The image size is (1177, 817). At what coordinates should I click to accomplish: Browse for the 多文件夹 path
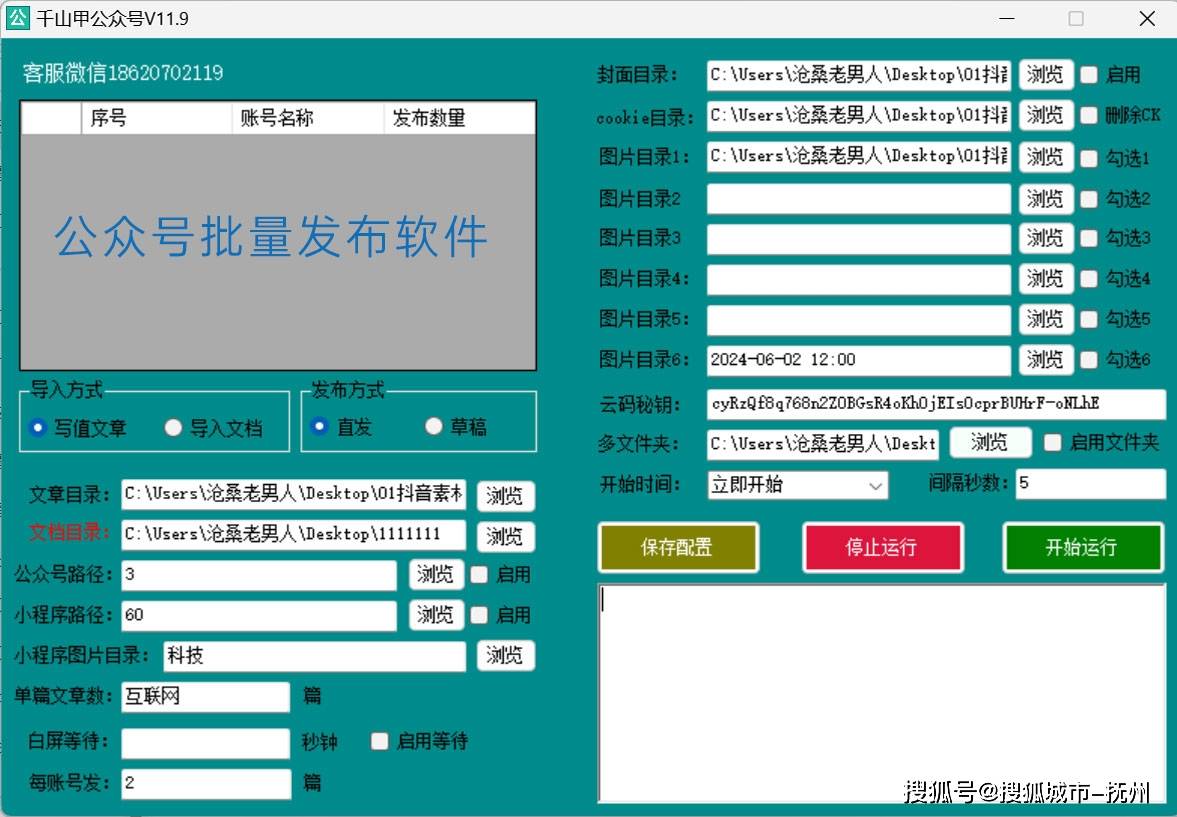990,442
